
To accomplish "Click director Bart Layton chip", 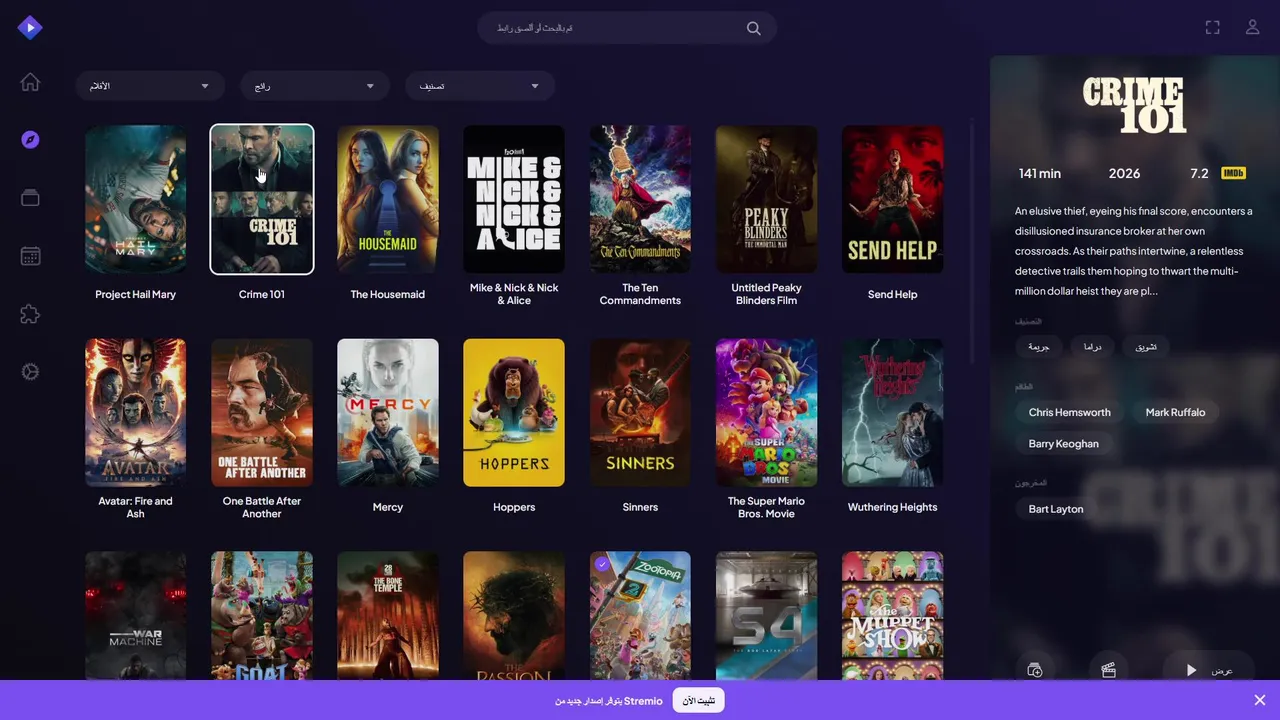I will pyautogui.click(x=1056, y=509).
